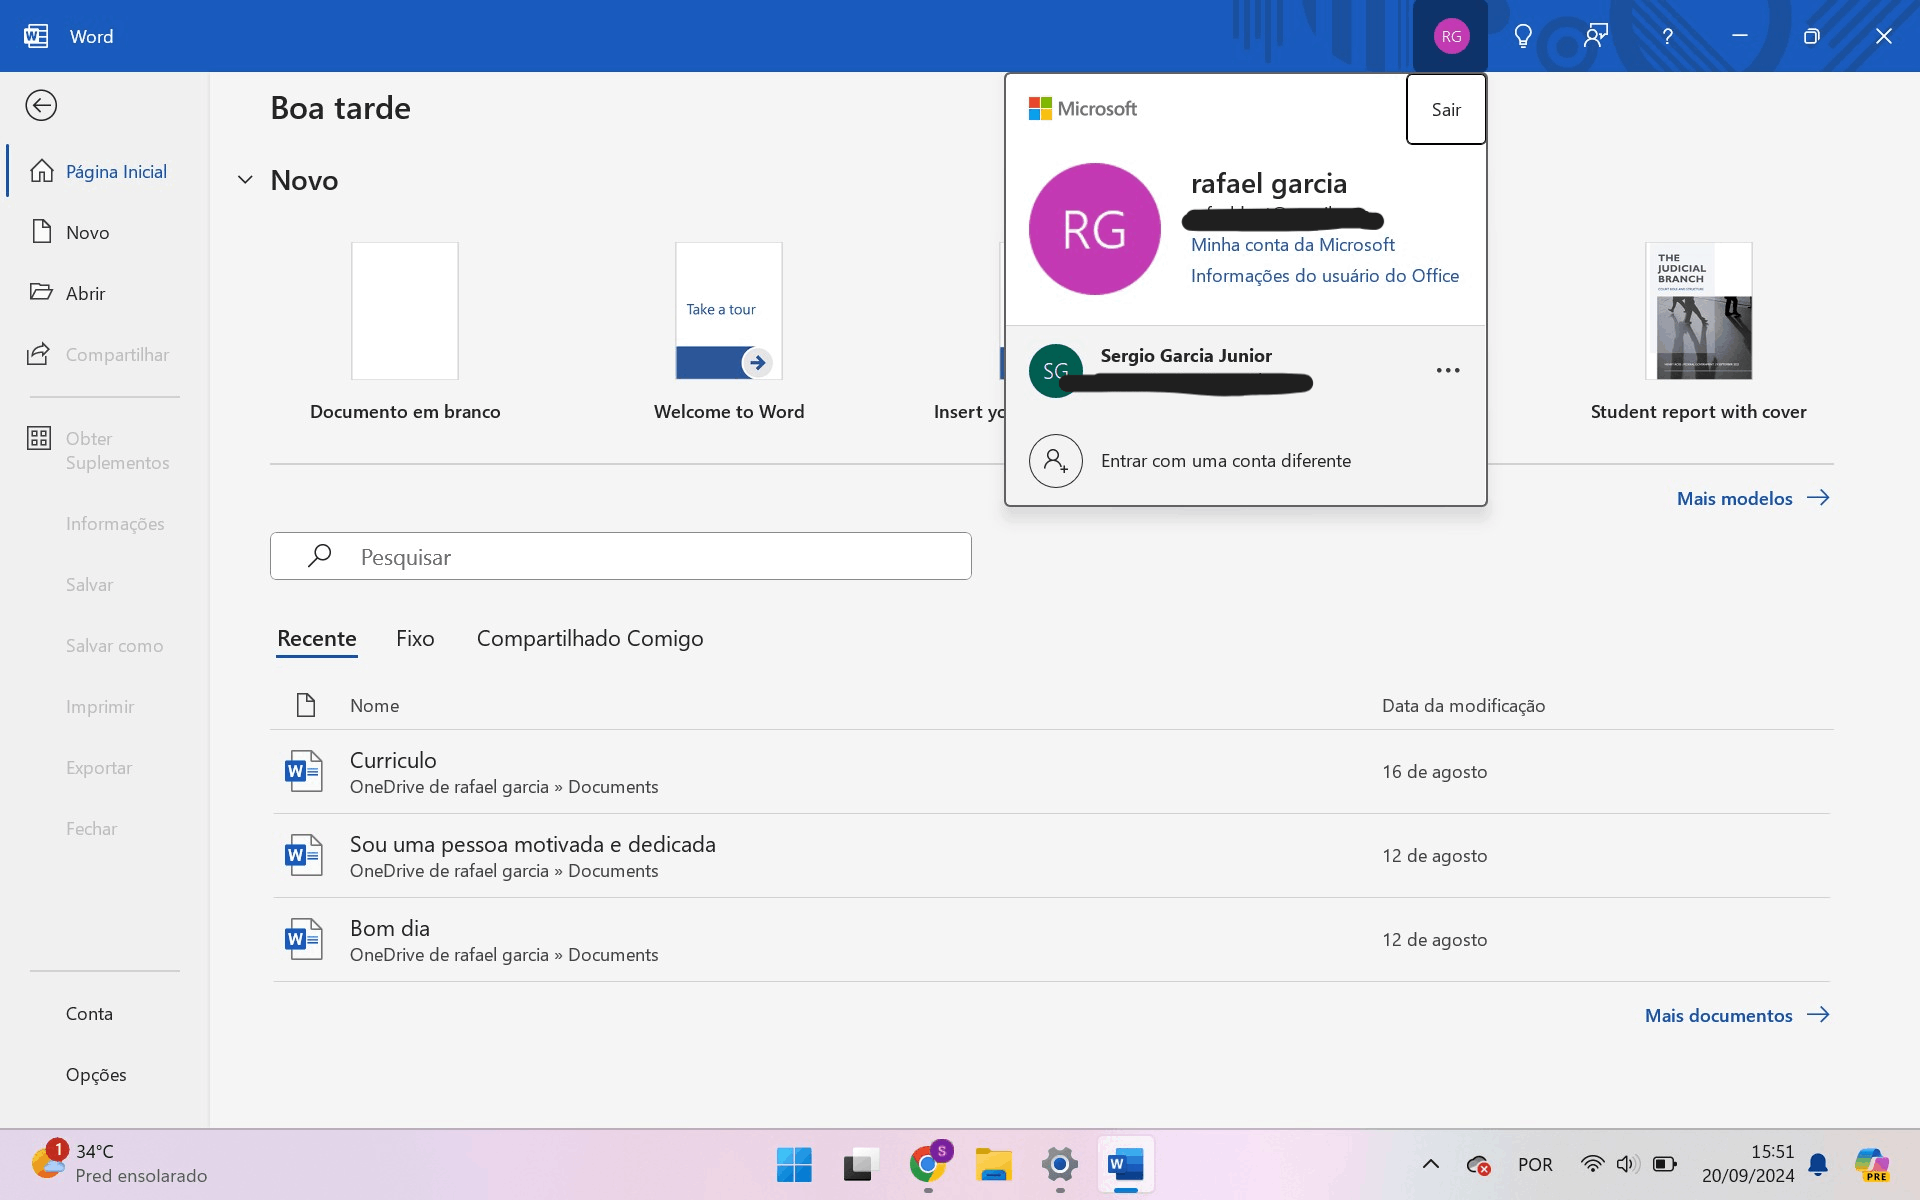The width and height of the screenshot is (1920, 1200).
Task: Click the clock and date in taskbar
Action: point(1748,1164)
